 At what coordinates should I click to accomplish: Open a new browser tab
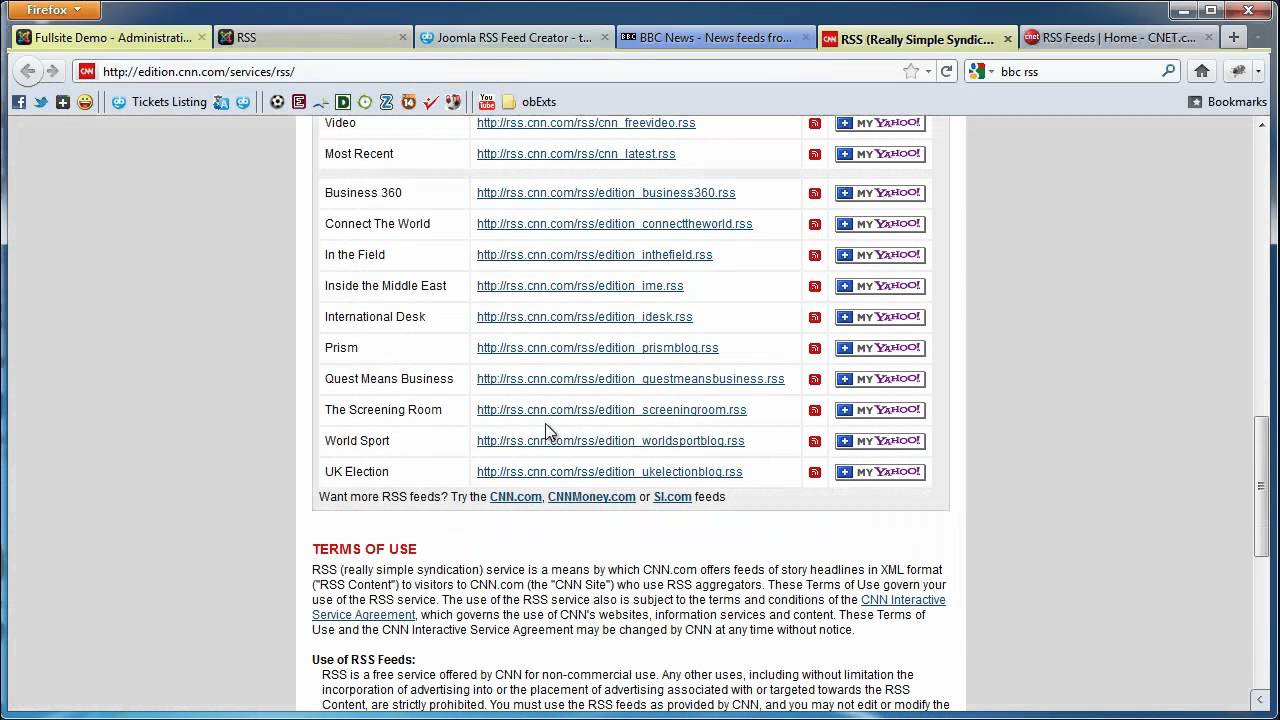(x=1234, y=38)
